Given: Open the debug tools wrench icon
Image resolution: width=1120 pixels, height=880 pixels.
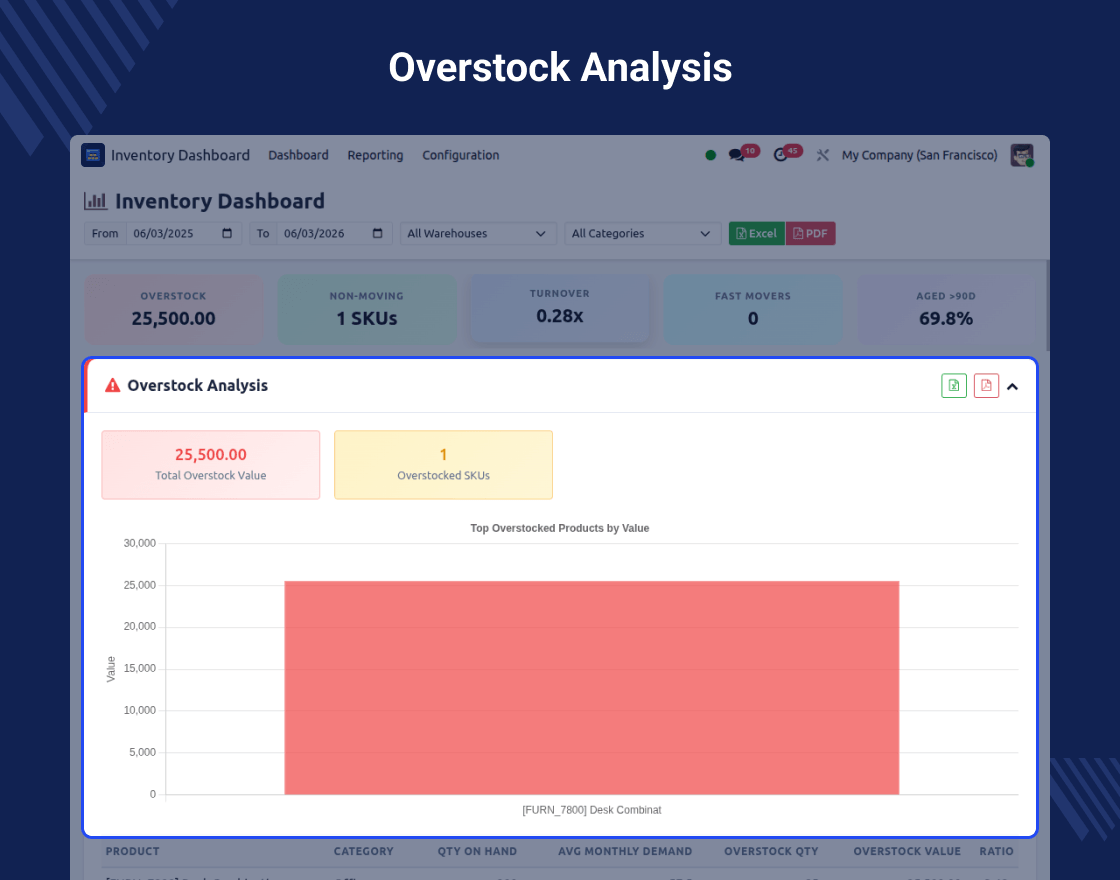Looking at the screenshot, I should (x=823, y=155).
